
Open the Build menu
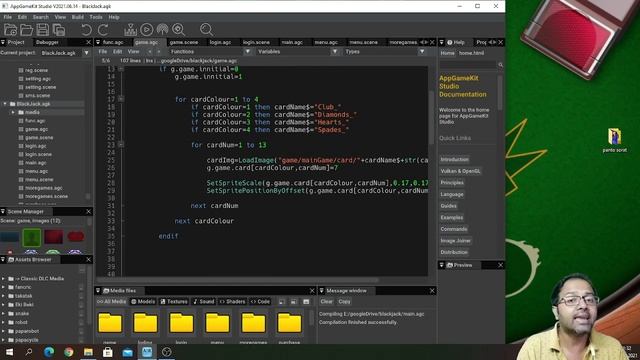(78, 17)
